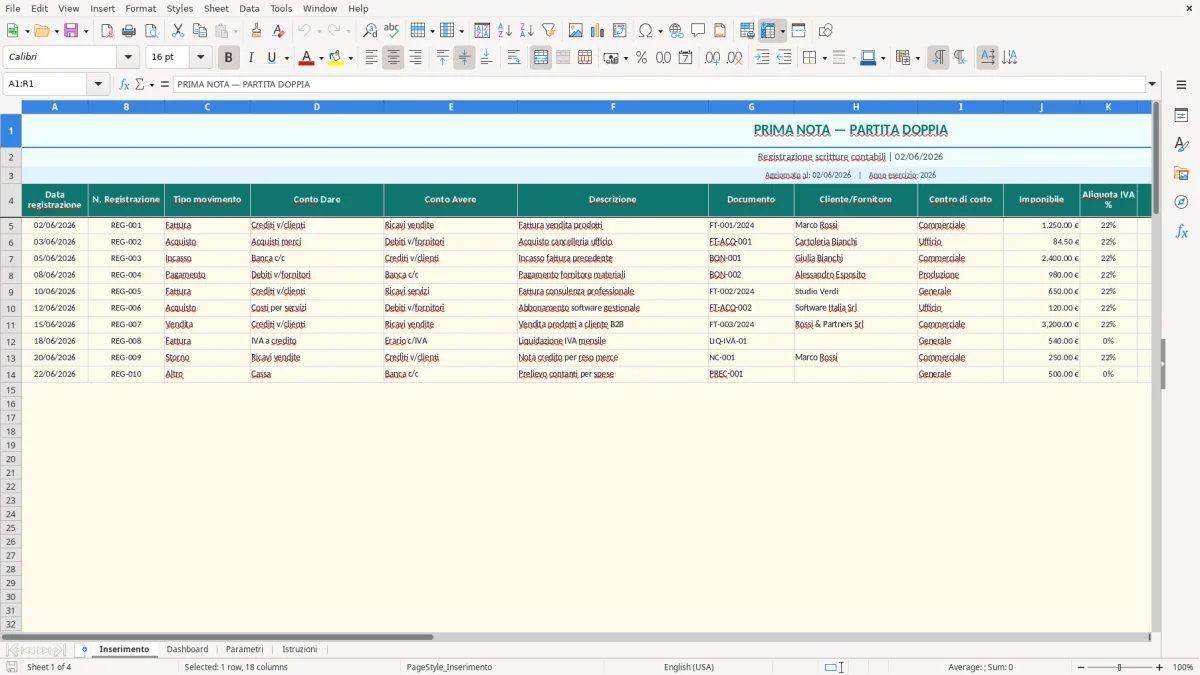
Task: Apply the AutoFilter funnel
Action: pyautogui.click(x=549, y=31)
